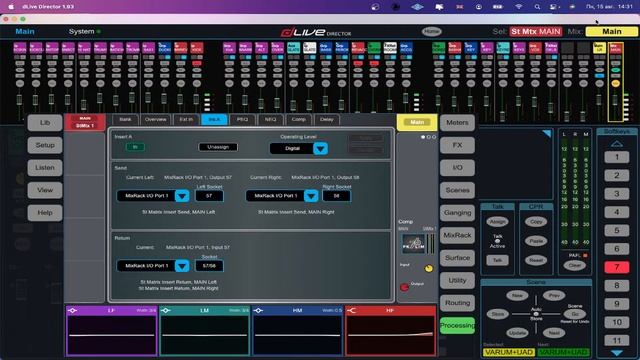The height and width of the screenshot is (360, 640).
Task: Click the red Comp Output knob
Action: pos(404,287)
